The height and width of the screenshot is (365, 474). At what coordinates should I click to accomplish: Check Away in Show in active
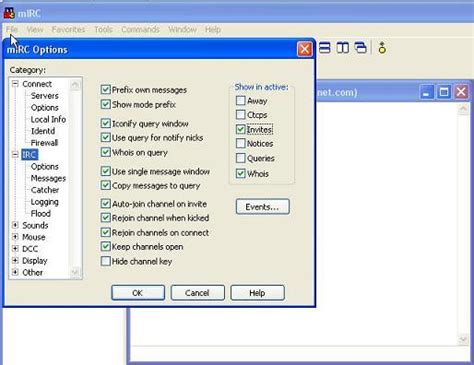coord(240,100)
